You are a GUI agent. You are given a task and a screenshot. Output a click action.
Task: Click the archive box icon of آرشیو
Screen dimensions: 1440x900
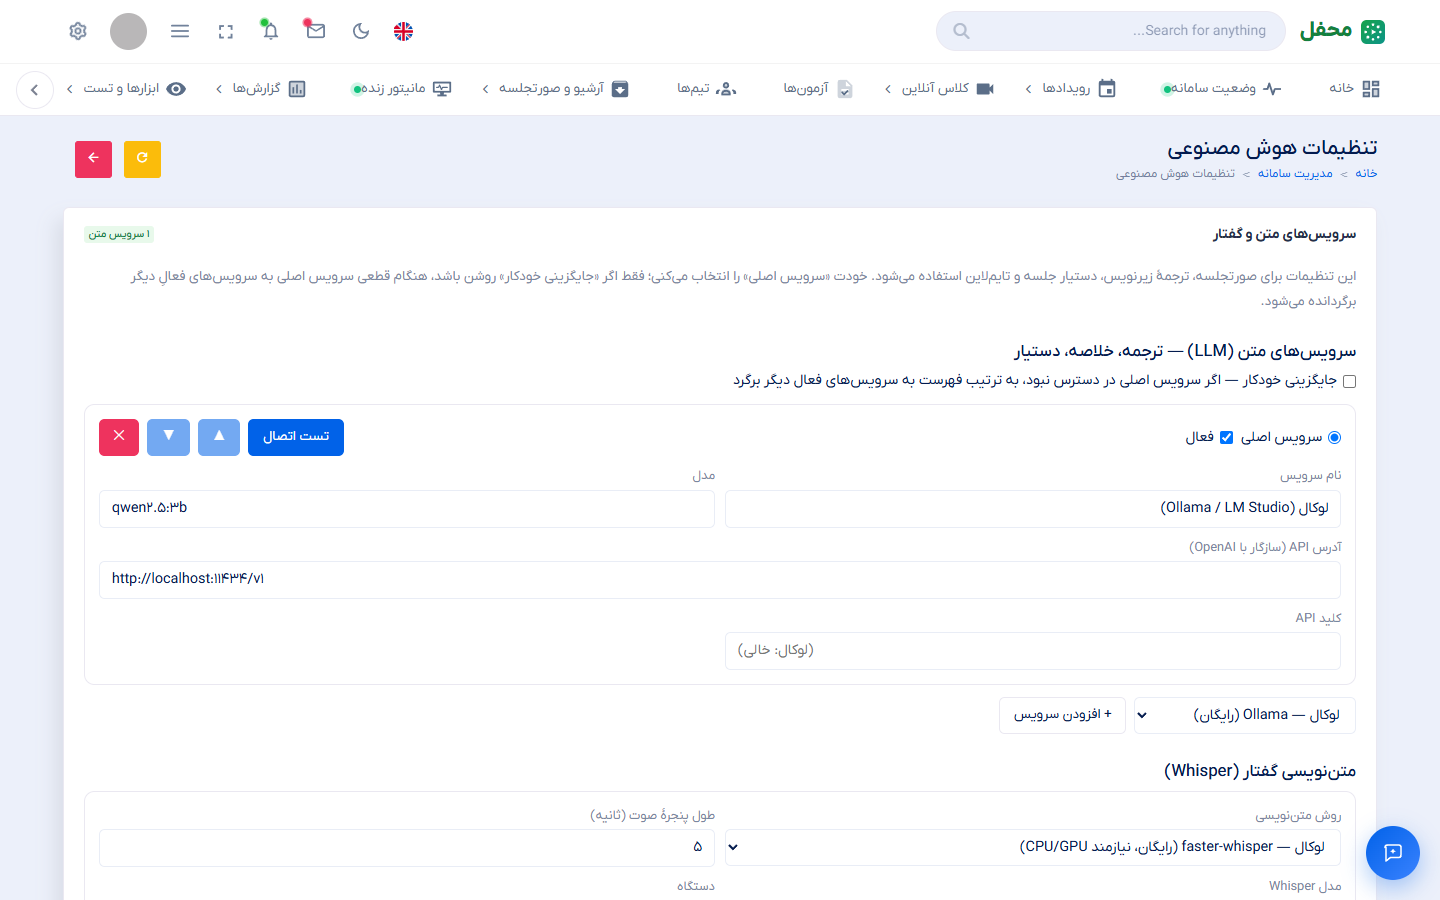[620, 89]
